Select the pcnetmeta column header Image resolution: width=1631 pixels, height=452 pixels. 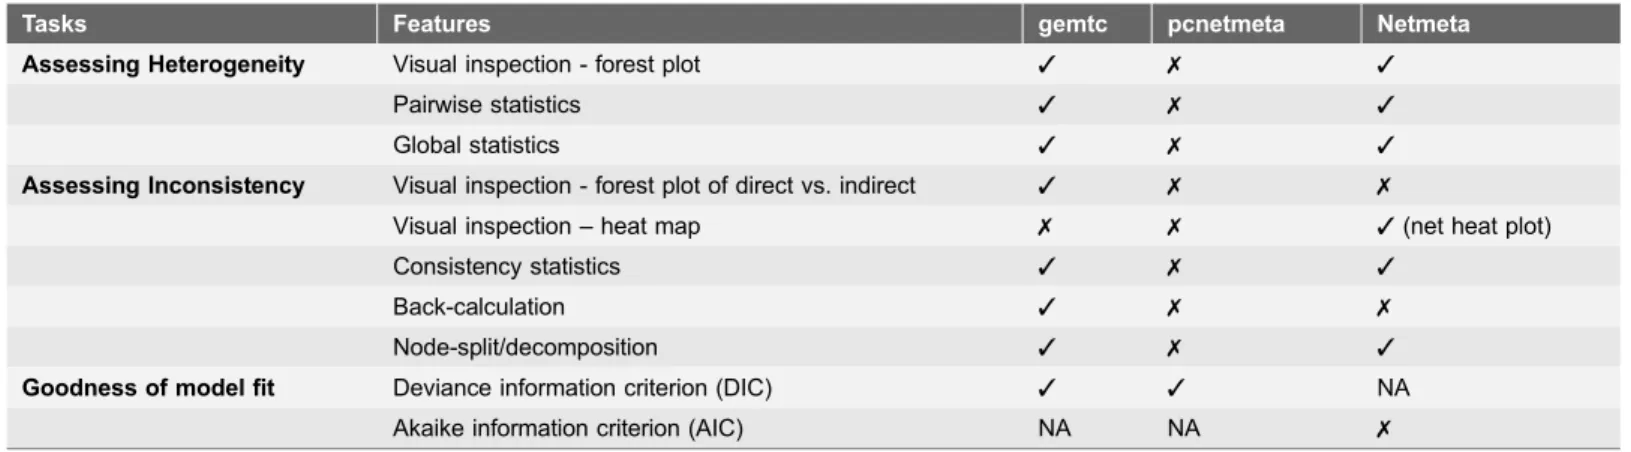click(1225, 25)
